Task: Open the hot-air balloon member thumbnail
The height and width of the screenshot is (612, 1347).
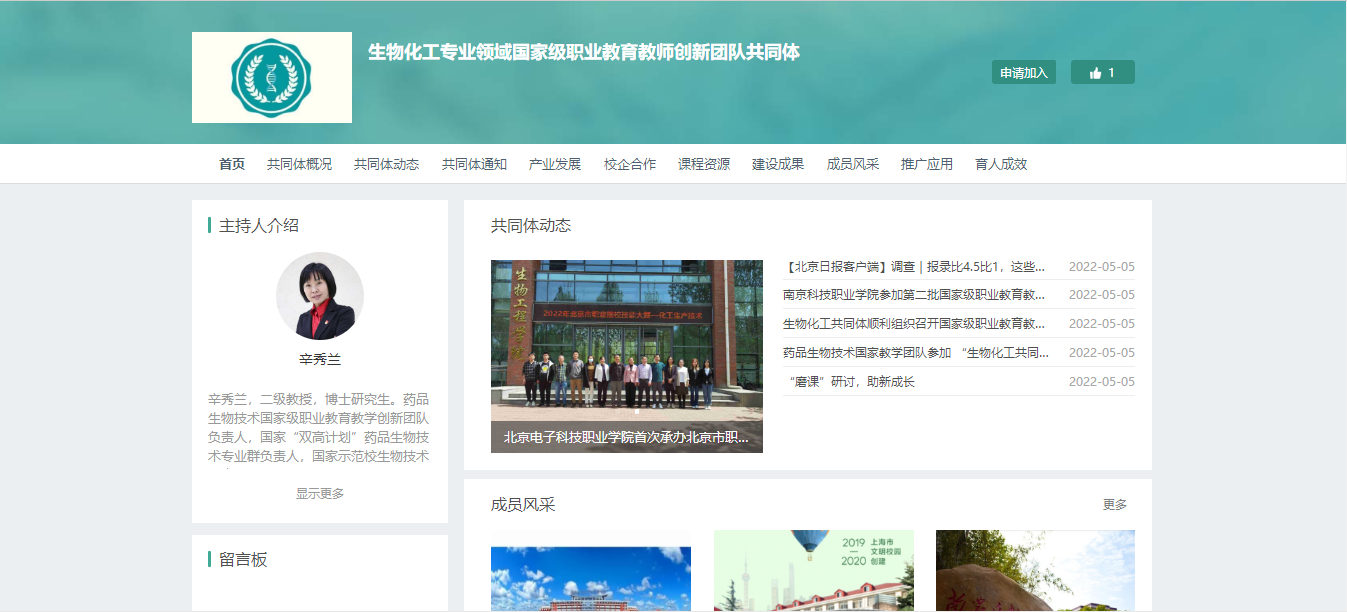Action: (813, 570)
